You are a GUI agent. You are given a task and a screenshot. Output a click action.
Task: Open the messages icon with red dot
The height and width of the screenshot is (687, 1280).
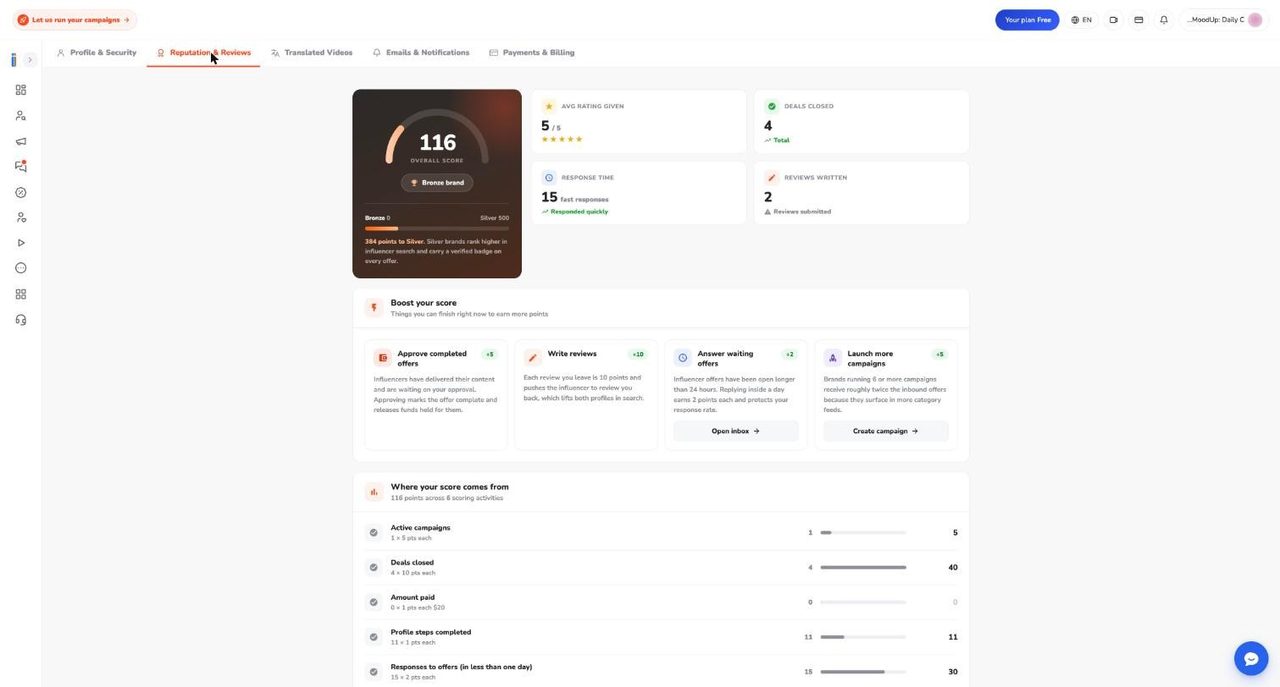(x=21, y=166)
